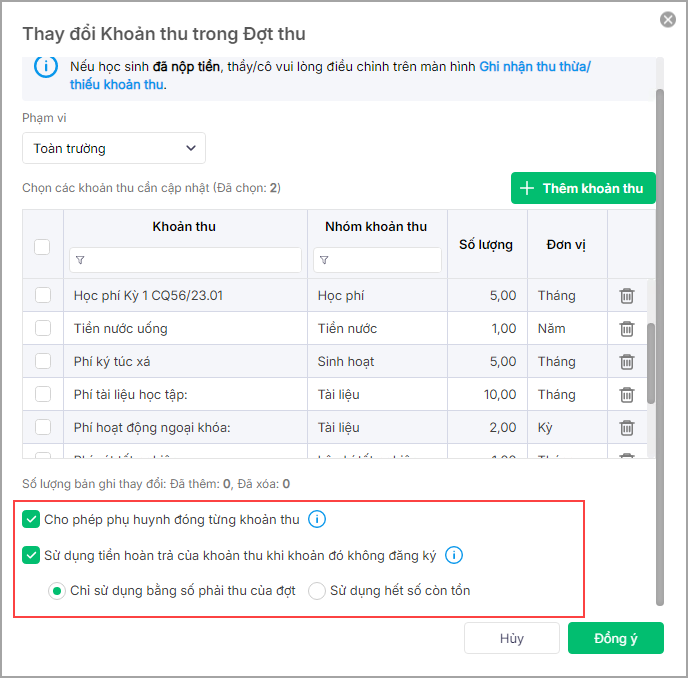Uncheck Cho phép phụ huynh đóng từng khoản thu
This screenshot has height=678, width=688.
(x=31, y=519)
